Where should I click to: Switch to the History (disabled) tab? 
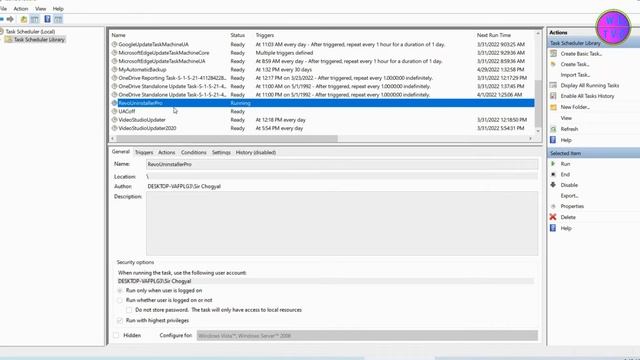(x=256, y=152)
